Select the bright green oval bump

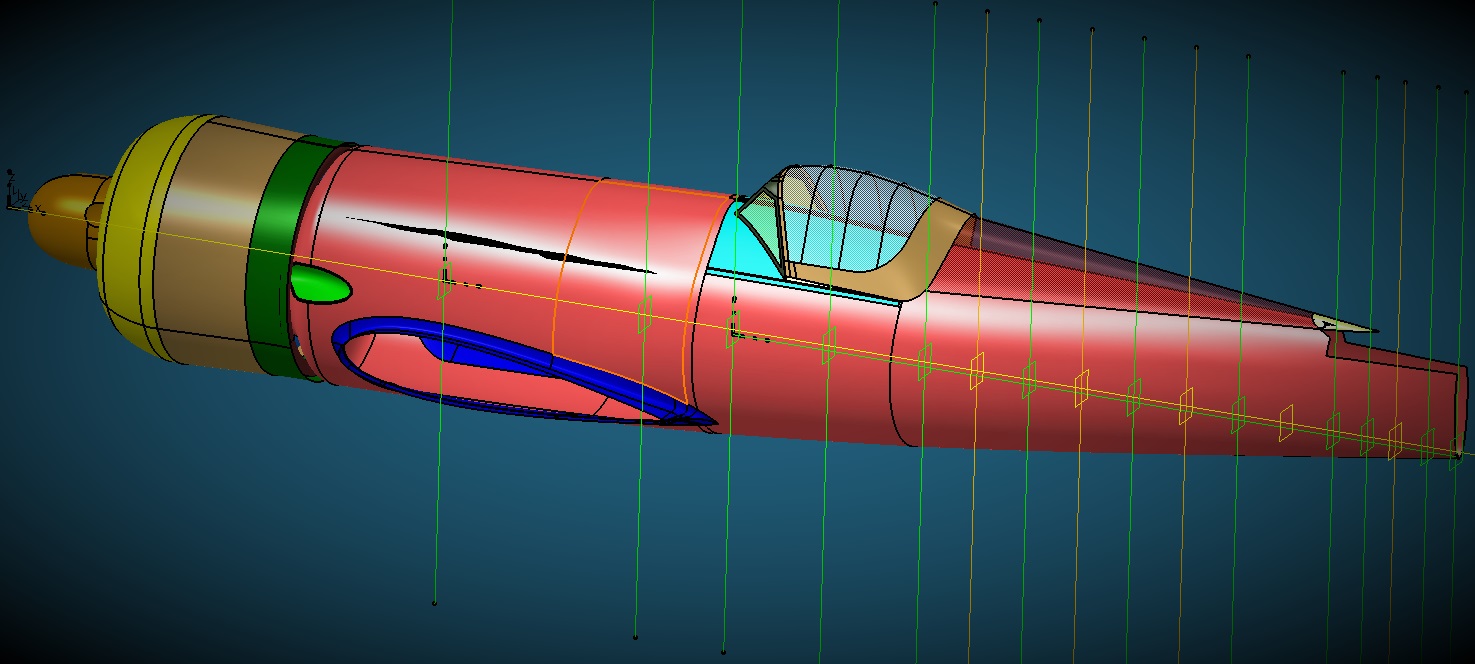click(x=320, y=286)
